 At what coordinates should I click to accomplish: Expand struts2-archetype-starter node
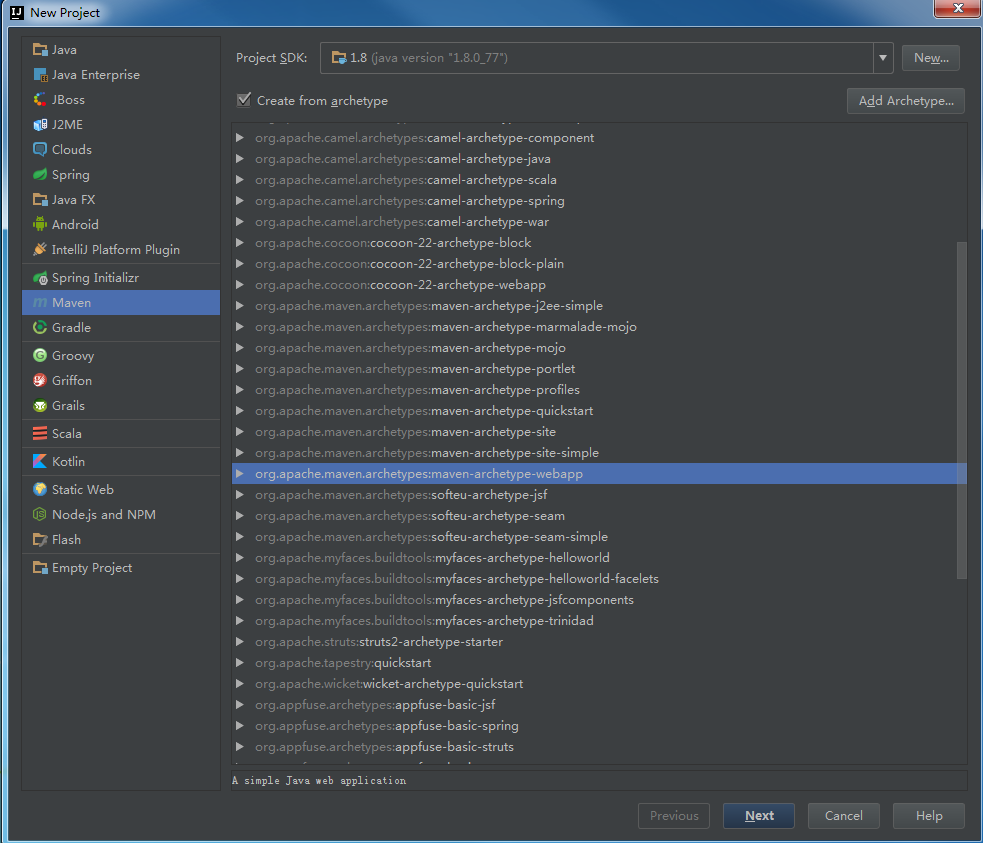(x=239, y=642)
